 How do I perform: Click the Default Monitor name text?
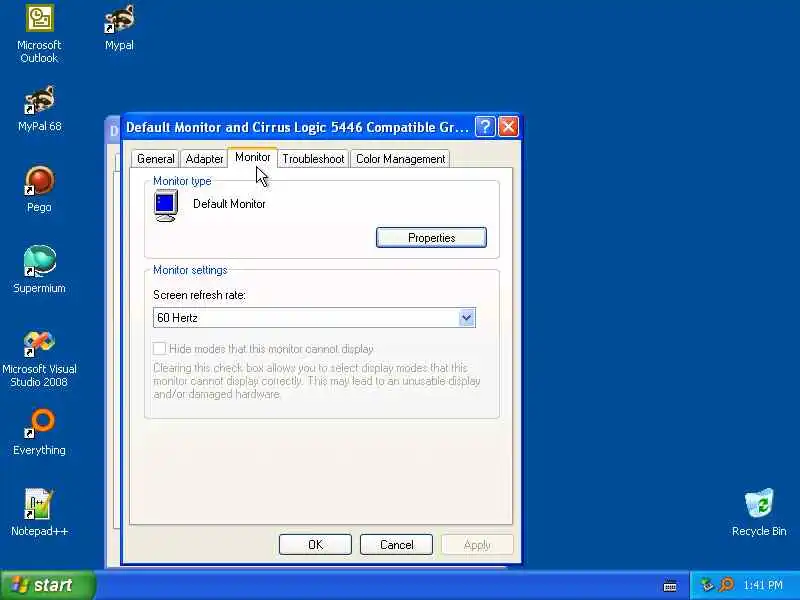[229, 204]
